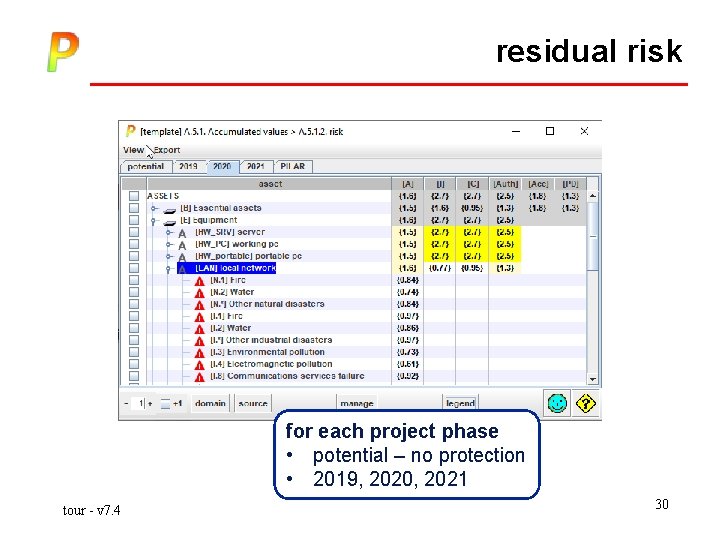The image size is (720, 540).
Task: Open the Export menu
Action: coord(167,150)
